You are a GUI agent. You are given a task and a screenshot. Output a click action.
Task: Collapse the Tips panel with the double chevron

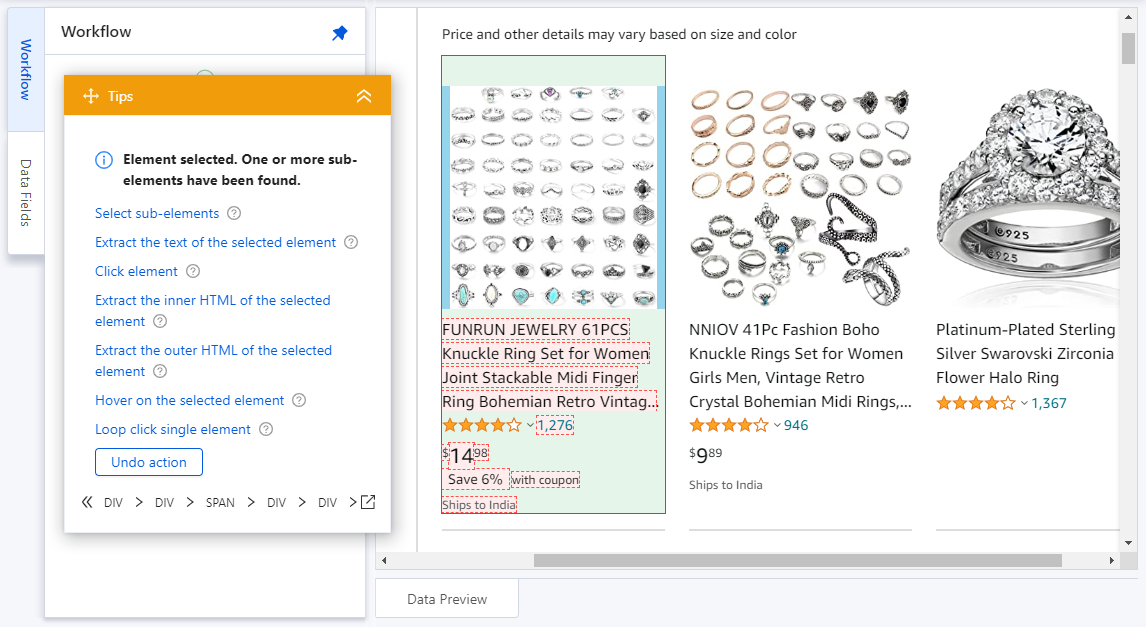(364, 96)
